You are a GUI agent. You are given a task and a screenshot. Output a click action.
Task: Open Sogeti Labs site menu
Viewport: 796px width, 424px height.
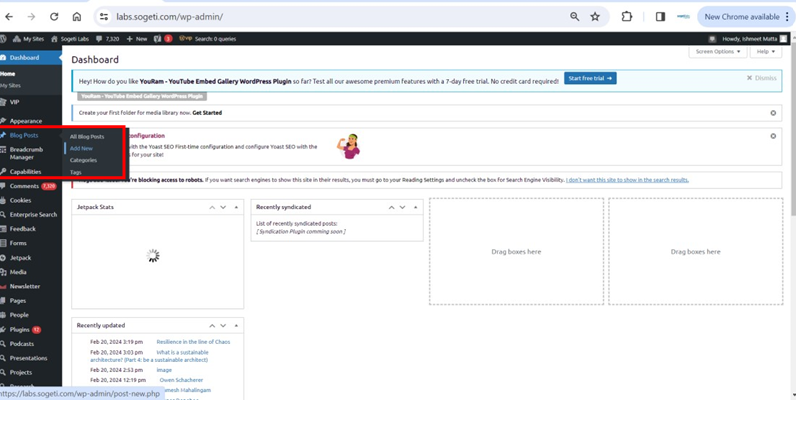pos(70,39)
